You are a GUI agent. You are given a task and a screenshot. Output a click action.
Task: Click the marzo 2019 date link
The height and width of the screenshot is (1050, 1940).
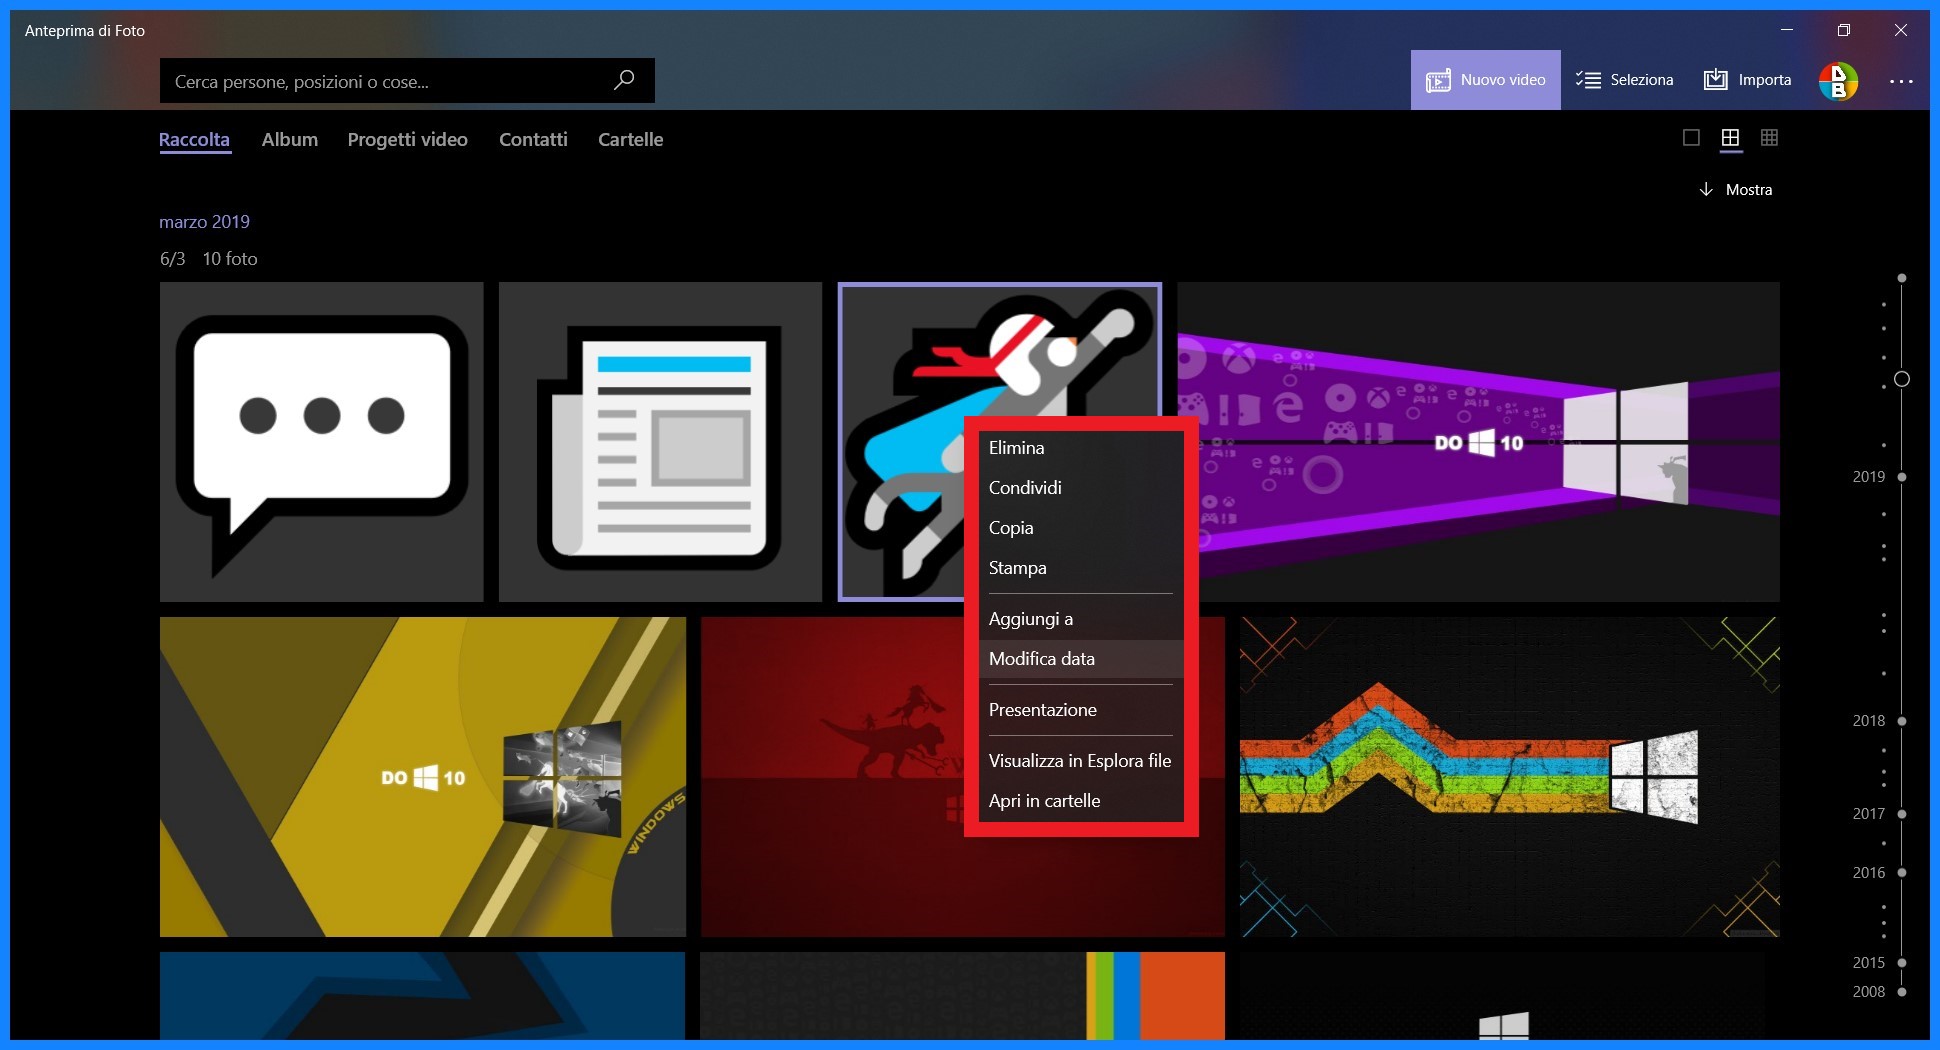(204, 222)
